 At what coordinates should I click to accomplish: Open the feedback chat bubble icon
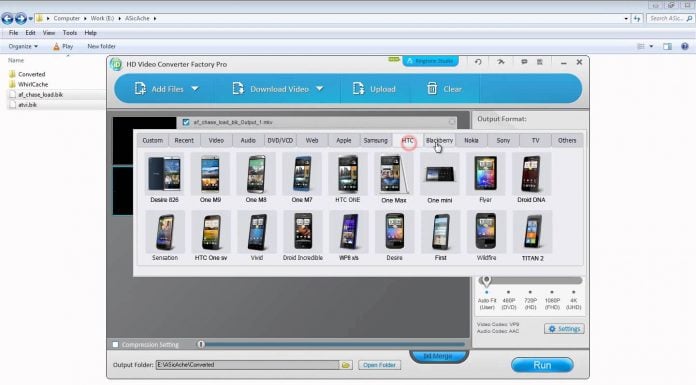coord(524,62)
